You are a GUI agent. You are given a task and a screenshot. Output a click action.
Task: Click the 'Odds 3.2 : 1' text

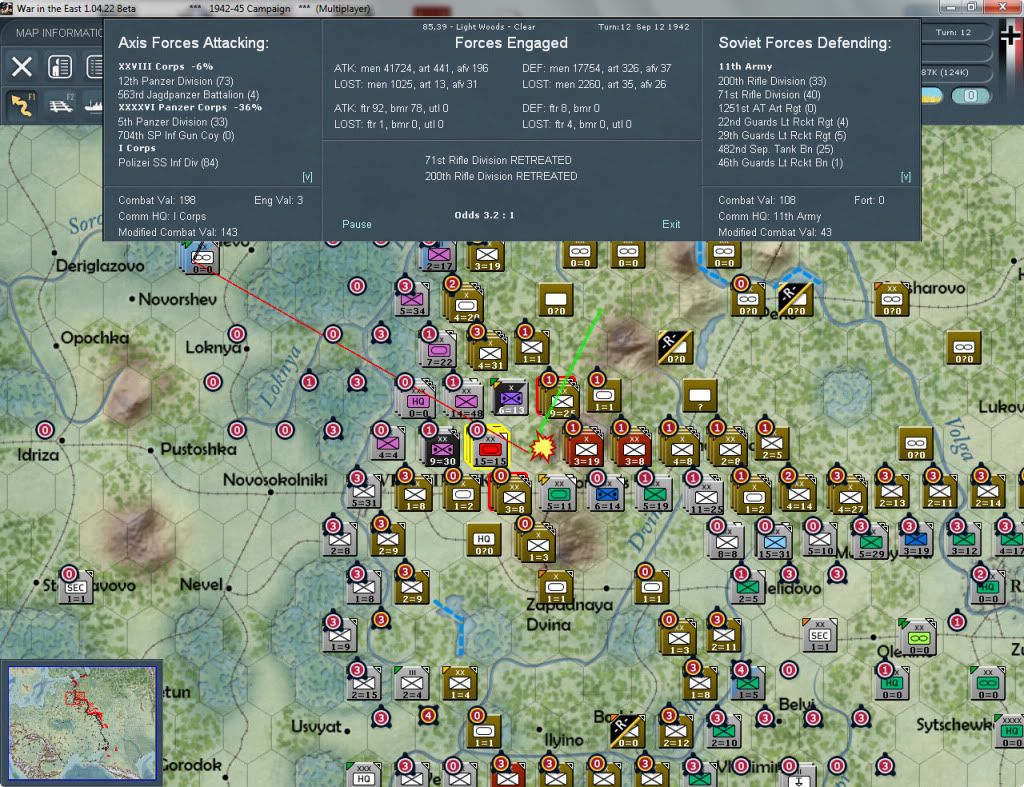click(x=485, y=215)
